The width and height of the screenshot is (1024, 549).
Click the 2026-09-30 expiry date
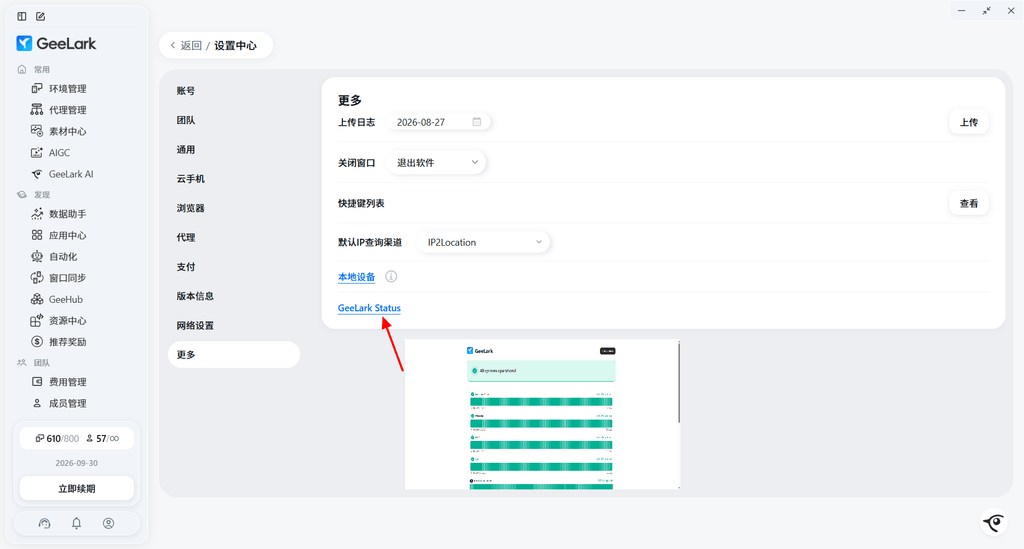pyautogui.click(x=76, y=463)
